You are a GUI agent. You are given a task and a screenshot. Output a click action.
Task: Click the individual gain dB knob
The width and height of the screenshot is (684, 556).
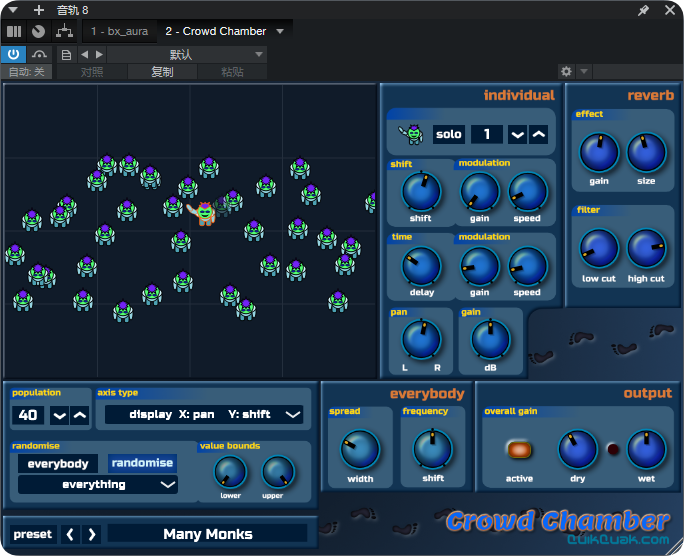click(491, 339)
